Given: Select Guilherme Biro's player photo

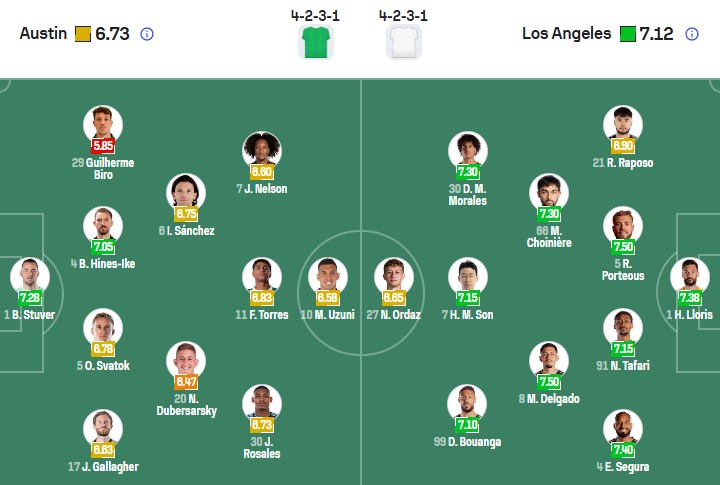Looking at the screenshot, I should (x=102, y=126).
